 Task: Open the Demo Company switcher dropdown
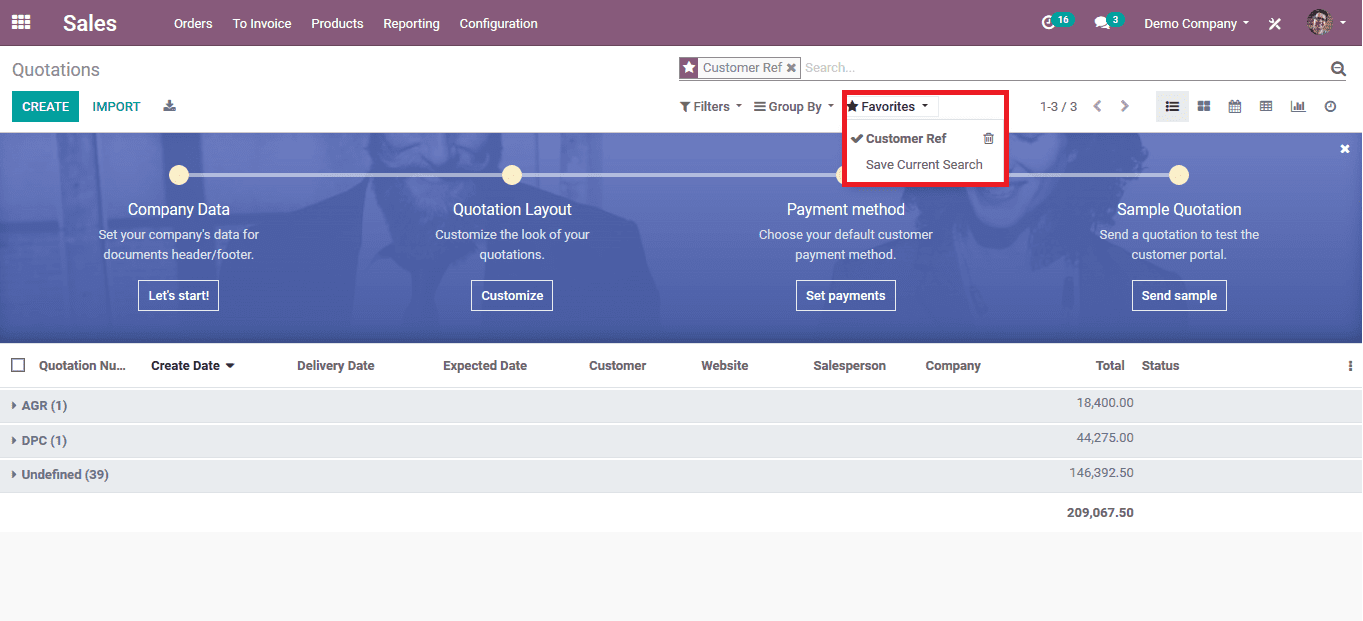pos(1196,23)
